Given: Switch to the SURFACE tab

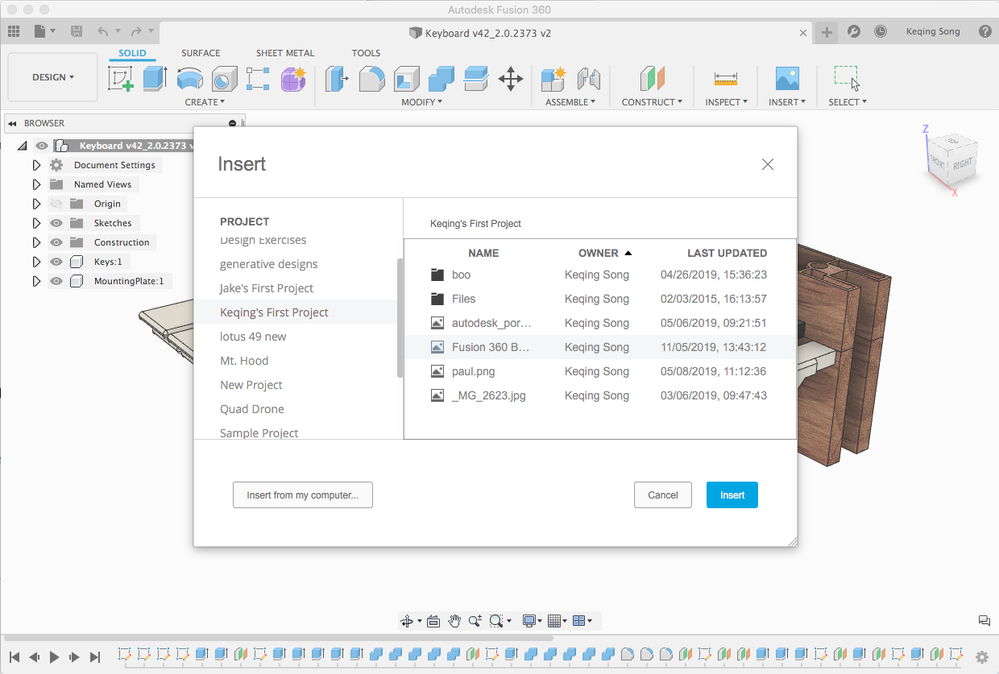Looking at the screenshot, I should (x=201, y=53).
